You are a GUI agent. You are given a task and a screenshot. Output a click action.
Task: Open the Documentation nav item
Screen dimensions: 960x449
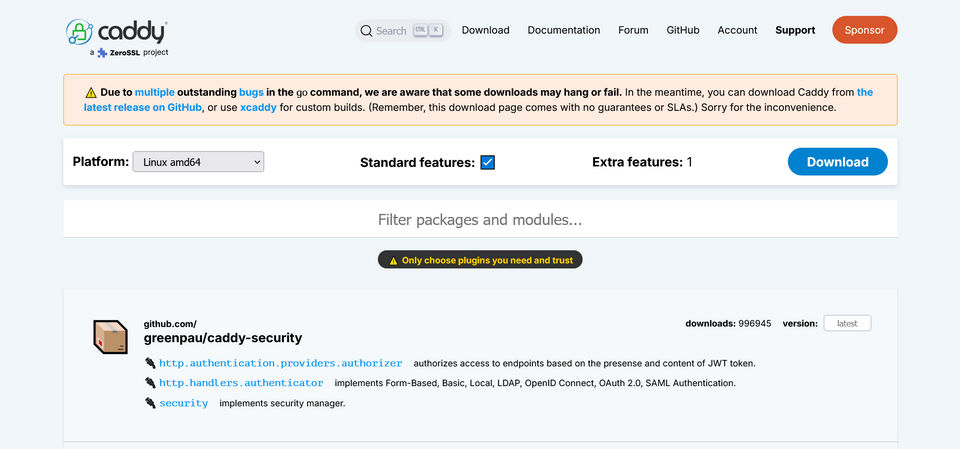pyautogui.click(x=564, y=30)
